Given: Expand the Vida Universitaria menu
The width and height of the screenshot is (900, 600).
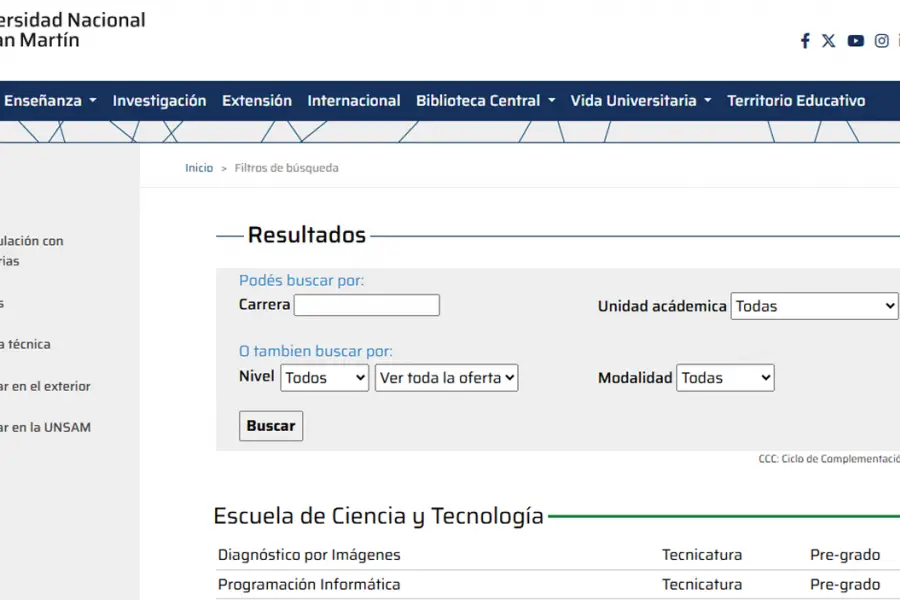Looking at the screenshot, I should pyautogui.click(x=633, y=100).
